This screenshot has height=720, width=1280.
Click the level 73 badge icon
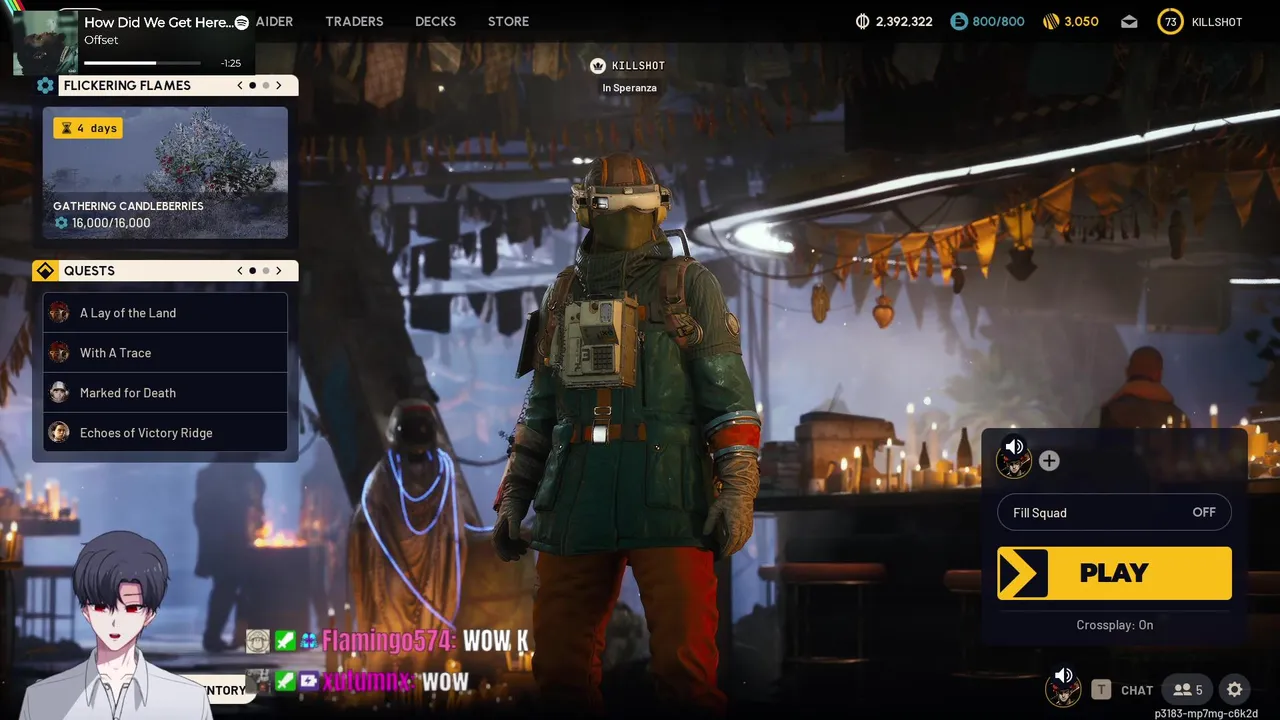(1170, 21)
